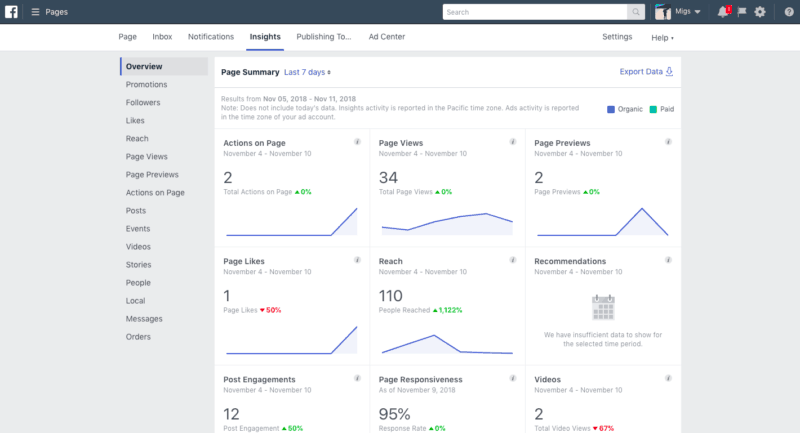Open People in the sidebar
Viewport: 800px width, 433px height.
point(138,283)
